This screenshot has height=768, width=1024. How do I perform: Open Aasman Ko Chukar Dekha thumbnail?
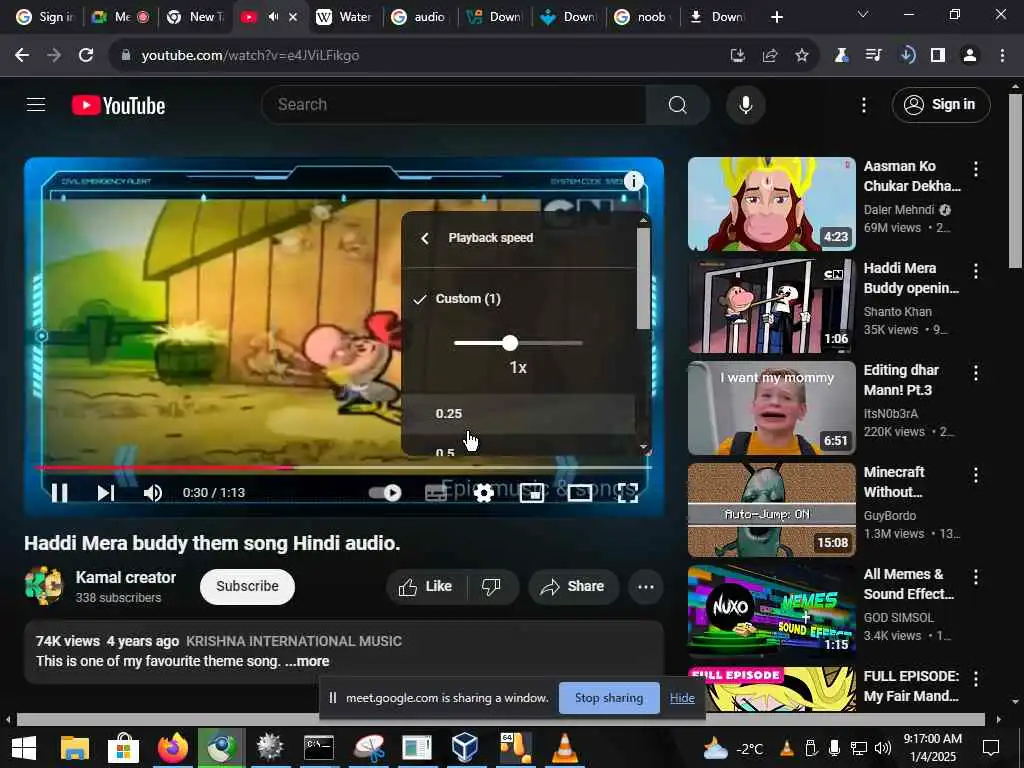pyautogui.click(x=771, y=204)
